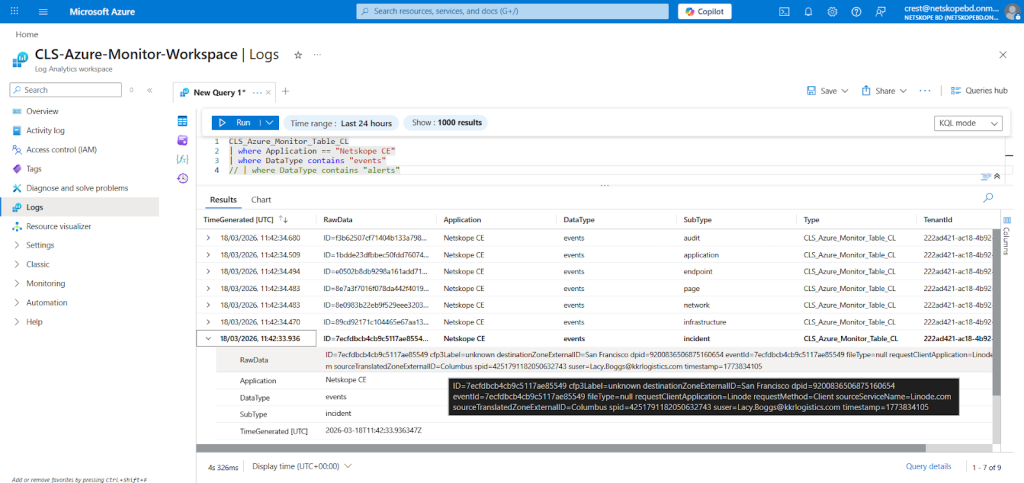1024x483 pixels.
Task: Sort by TimeGenerated column arrow icon
Action: pos(283,220)
